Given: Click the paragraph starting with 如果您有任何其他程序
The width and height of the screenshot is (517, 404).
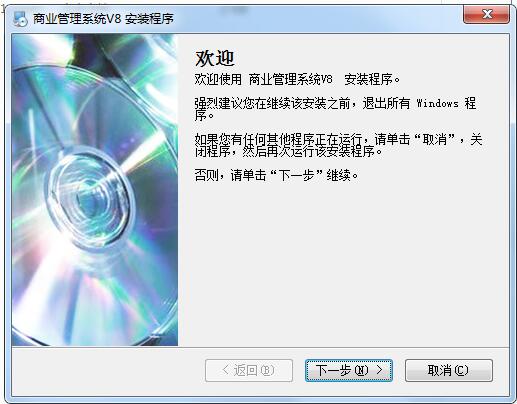Looking at the screenshot, I should [x=338, y=145].
